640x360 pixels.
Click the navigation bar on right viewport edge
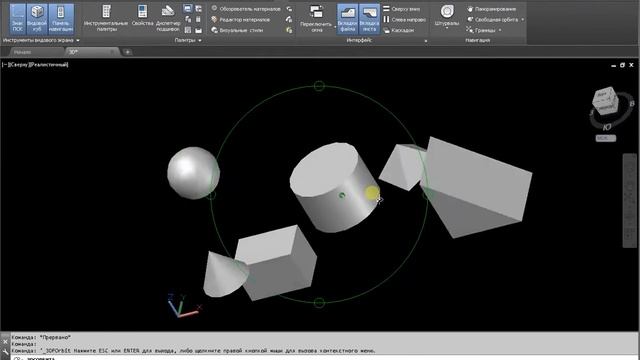[629, 200]
